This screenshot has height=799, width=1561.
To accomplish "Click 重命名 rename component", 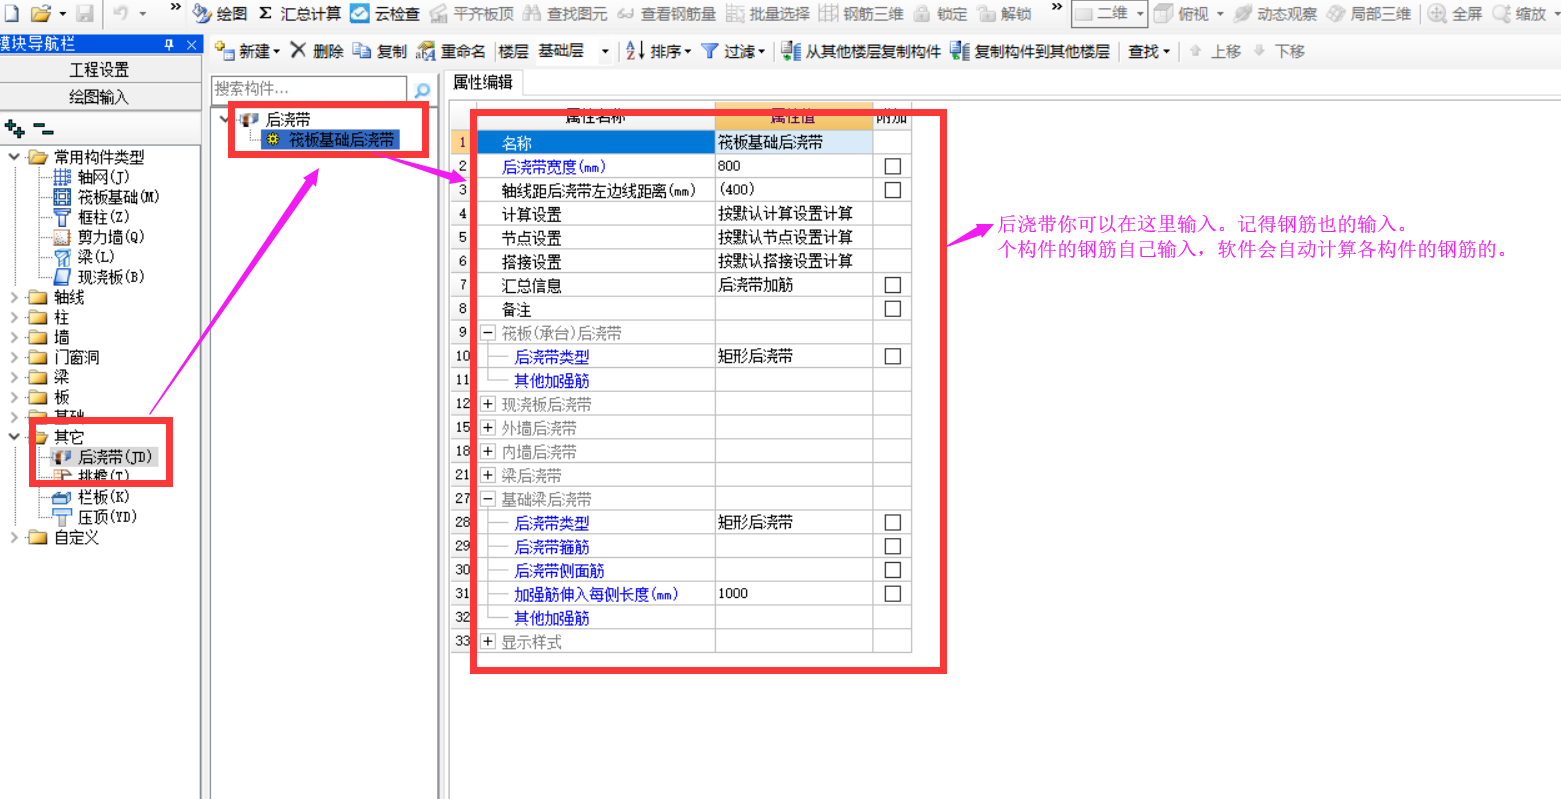I will [451, 51].
